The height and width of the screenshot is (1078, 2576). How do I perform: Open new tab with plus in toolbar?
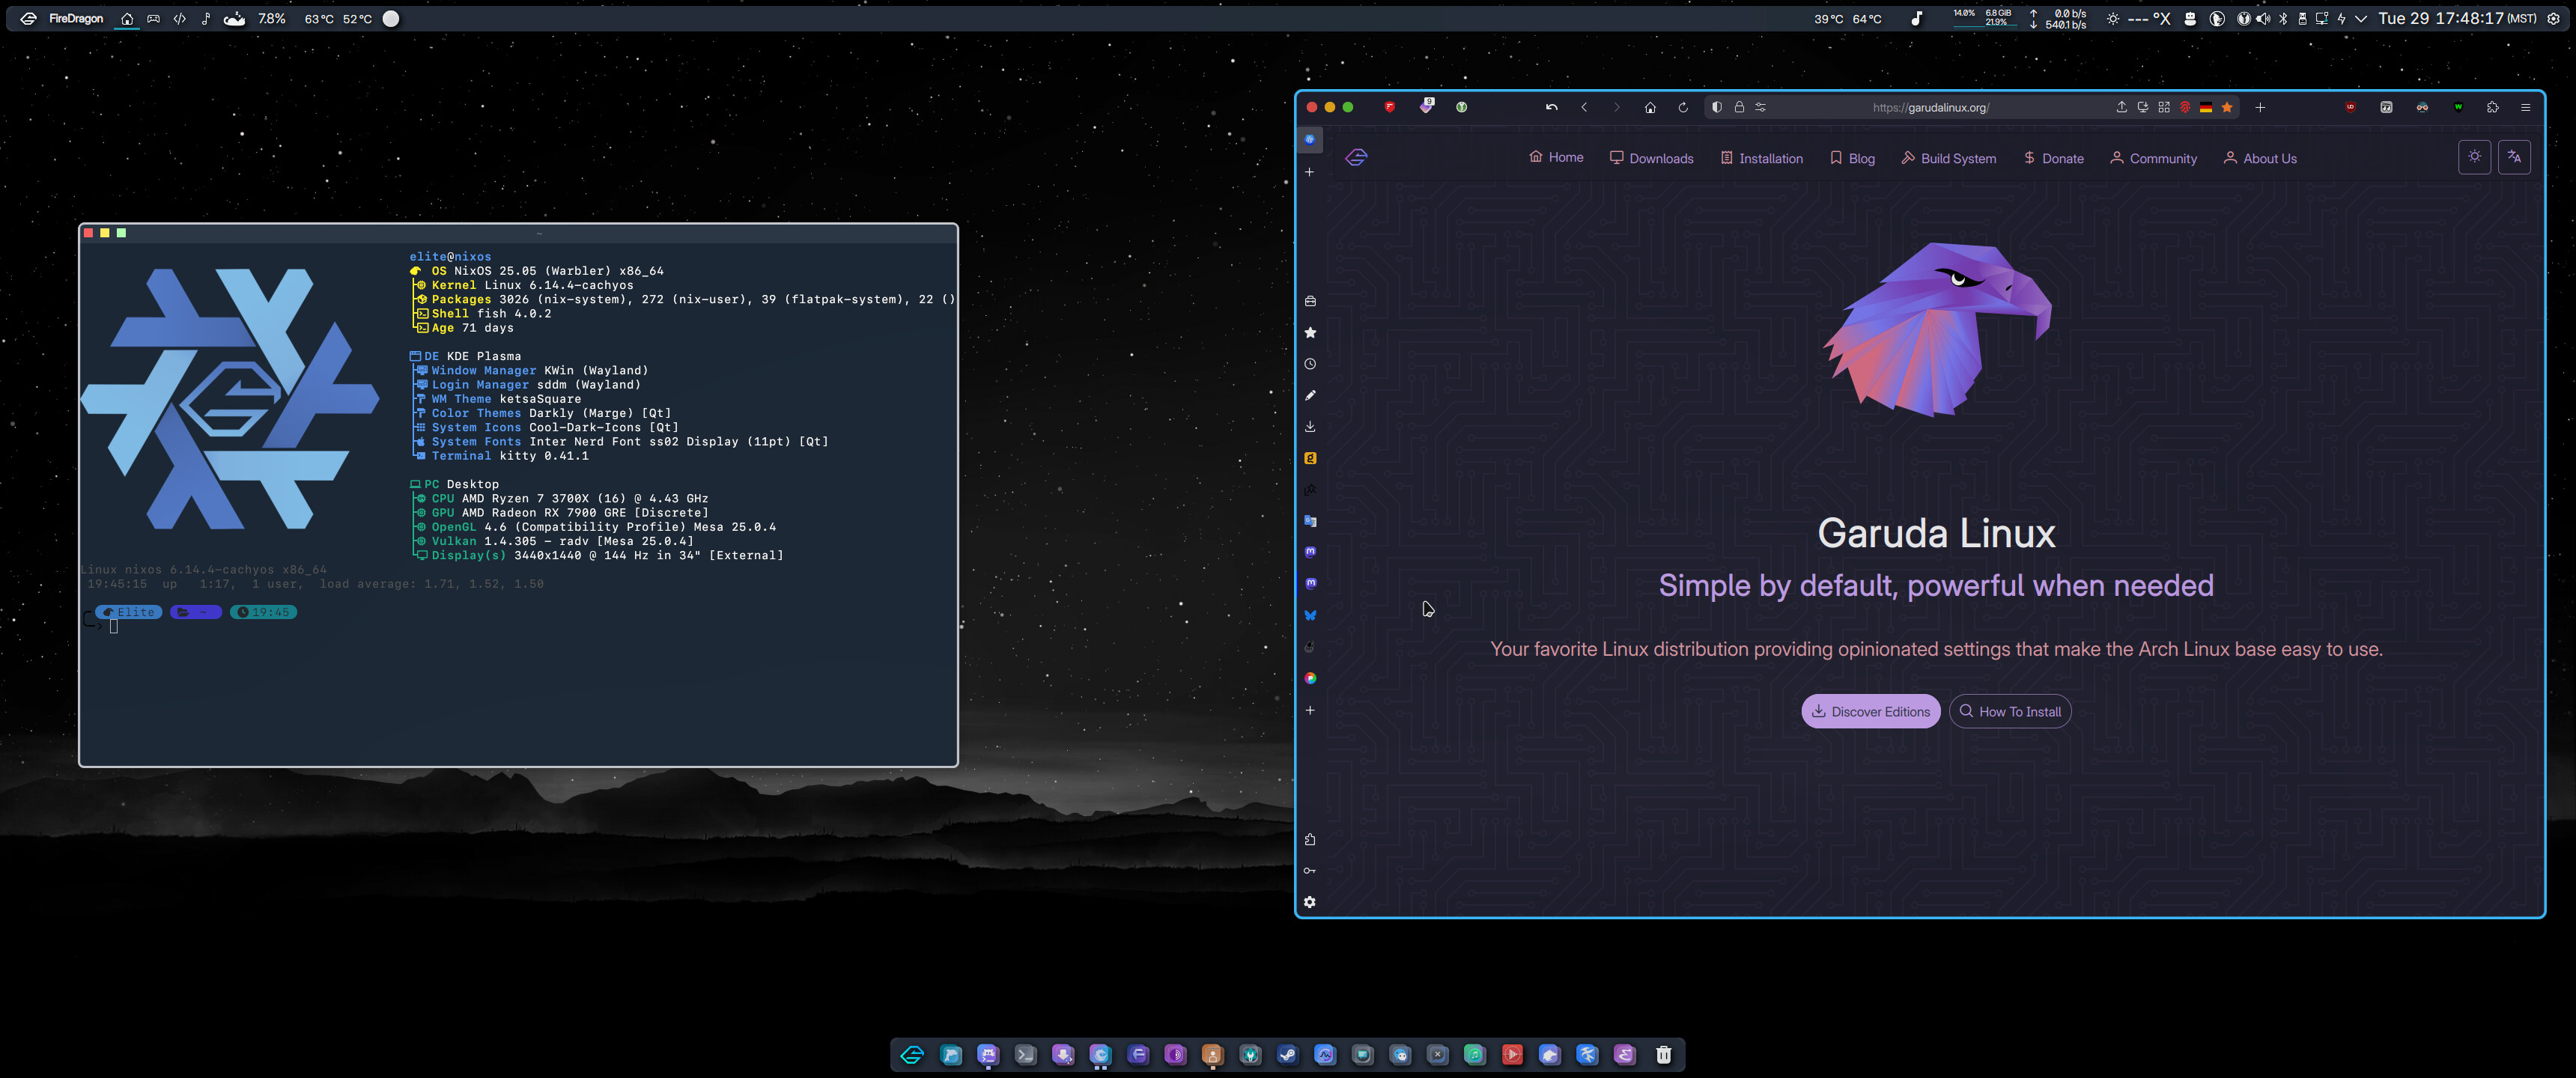click(2260, 107)
